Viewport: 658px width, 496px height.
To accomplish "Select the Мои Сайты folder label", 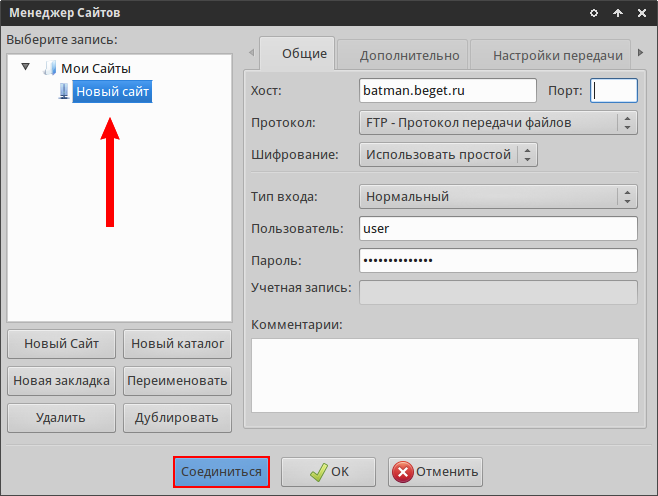I will click(x=96, y=68).
